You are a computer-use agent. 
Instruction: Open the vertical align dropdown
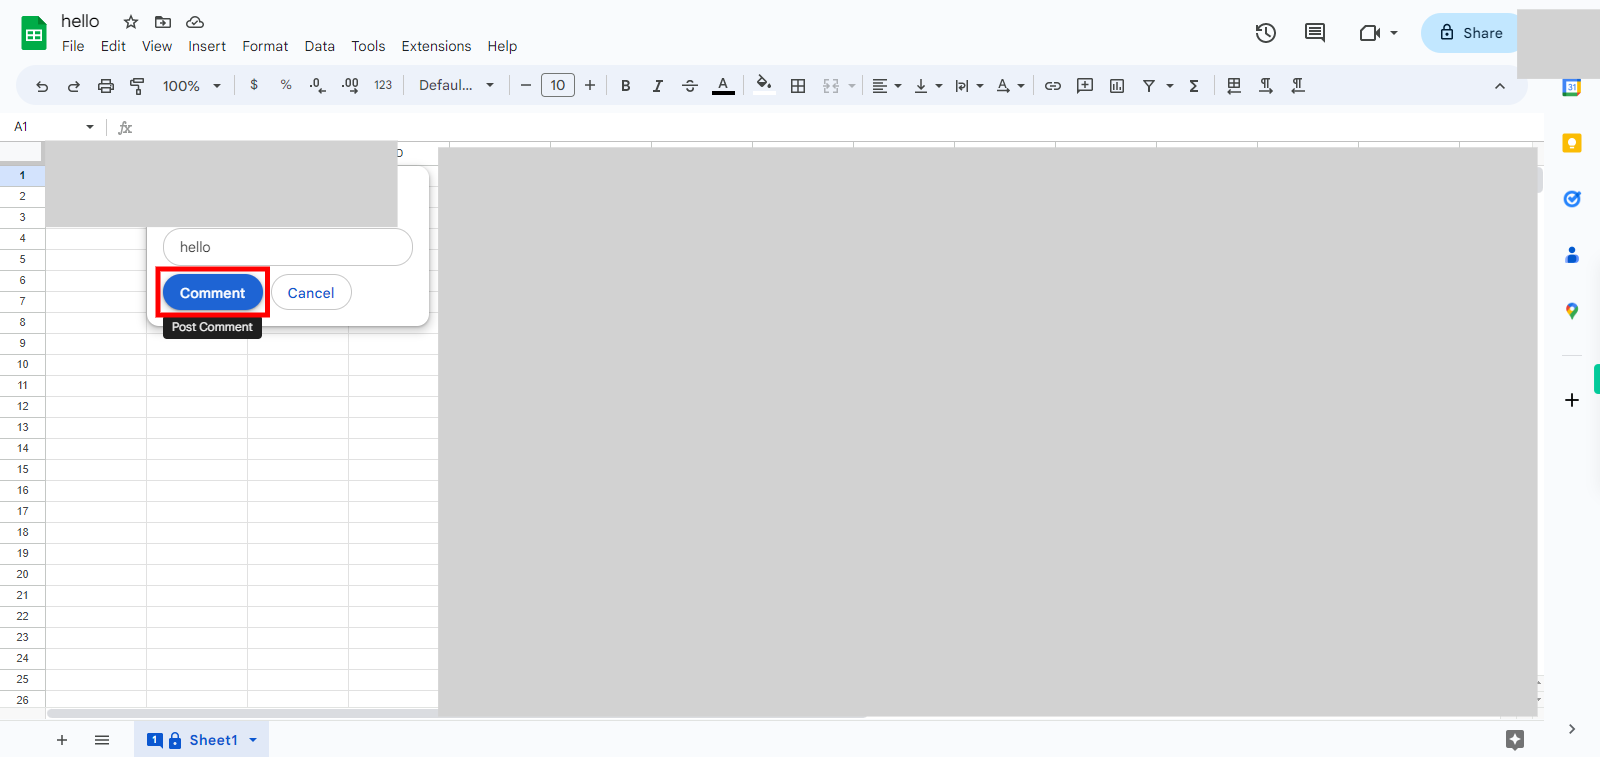(928, 86)
